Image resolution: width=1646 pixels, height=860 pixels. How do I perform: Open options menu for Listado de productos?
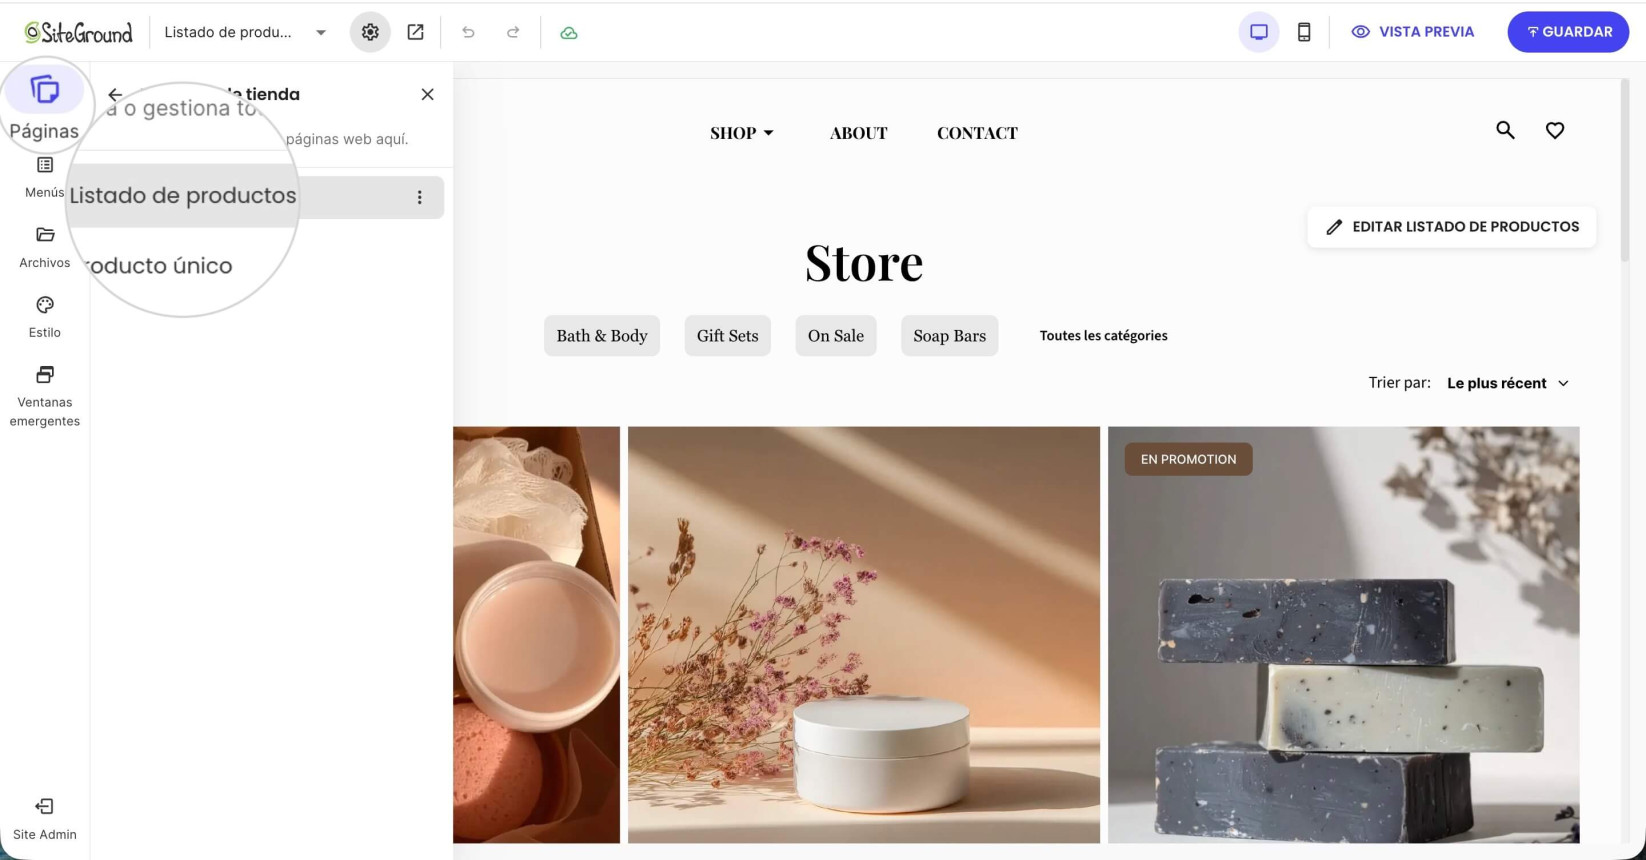coord(419,197)
